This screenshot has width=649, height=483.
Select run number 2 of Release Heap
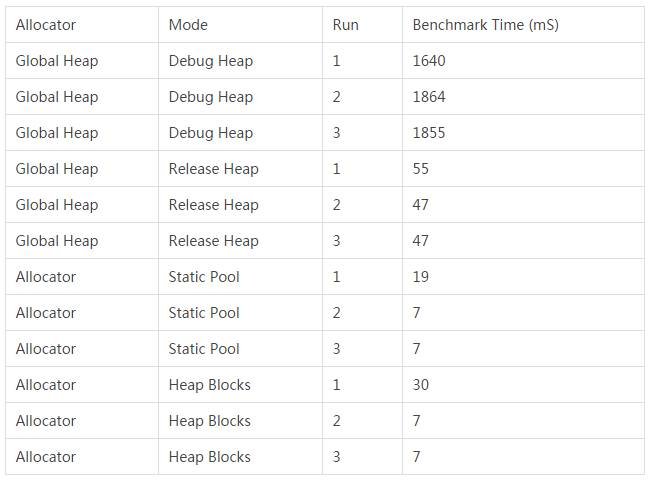[337, 205]
